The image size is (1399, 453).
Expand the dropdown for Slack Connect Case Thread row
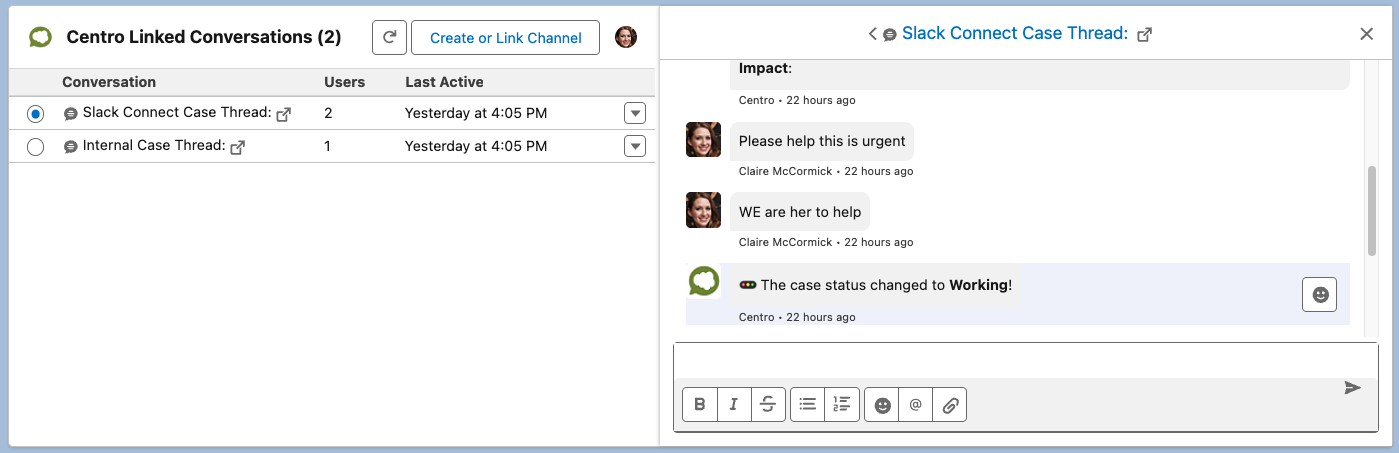pyautogui.click(x=635, y=113)
